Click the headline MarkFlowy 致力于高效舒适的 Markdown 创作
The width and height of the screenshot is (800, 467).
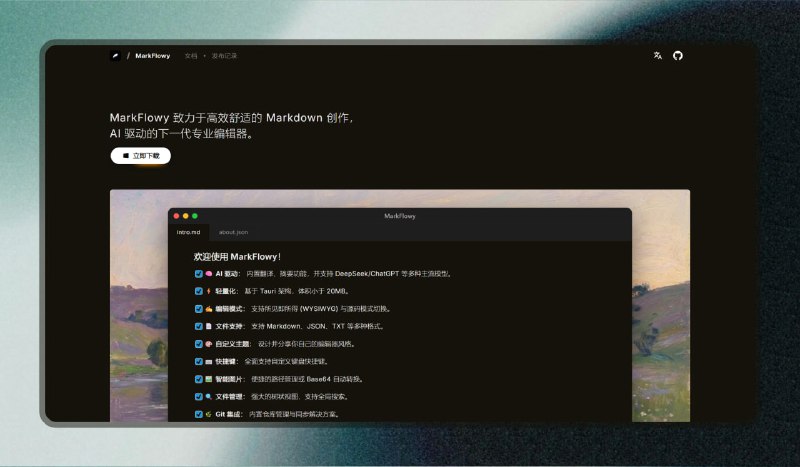tap(232, 118)
